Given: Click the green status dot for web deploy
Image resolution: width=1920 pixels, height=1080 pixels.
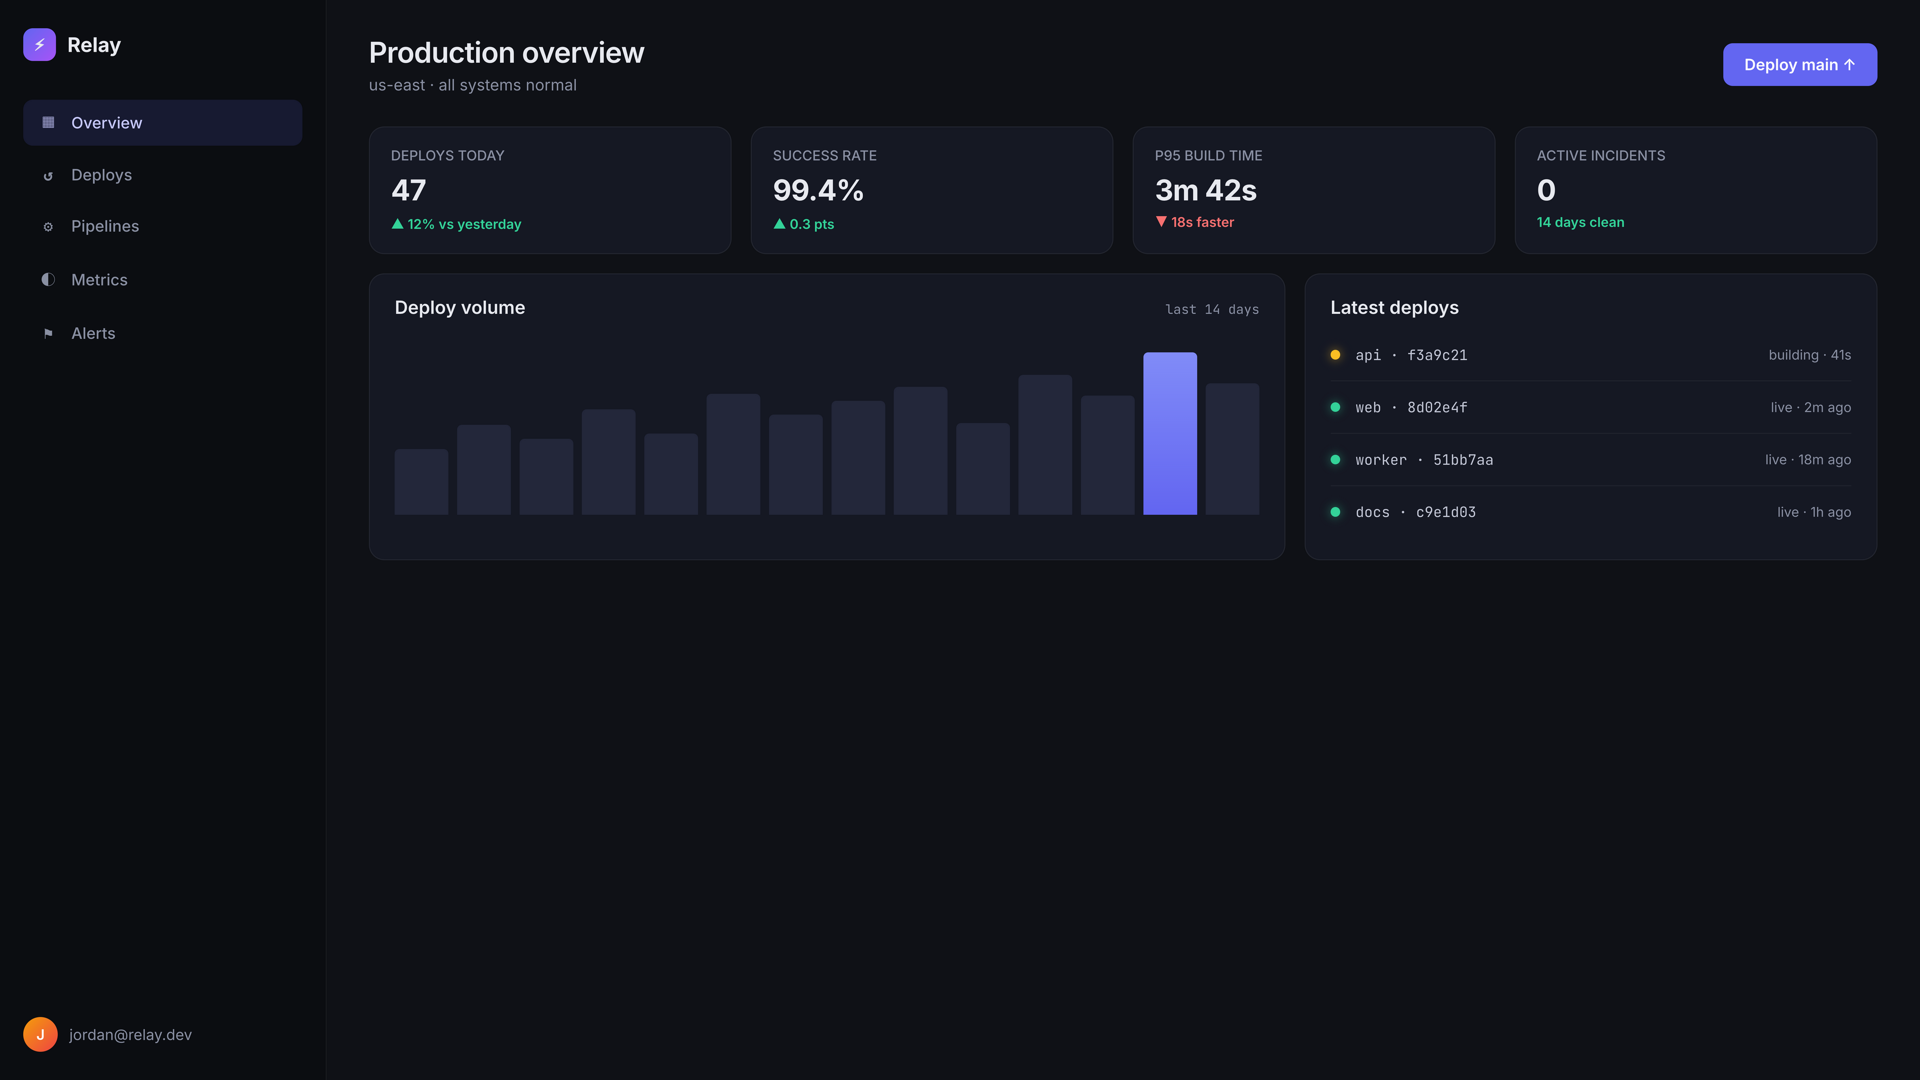Looking at the screenshot, I should coord(1335,407).
